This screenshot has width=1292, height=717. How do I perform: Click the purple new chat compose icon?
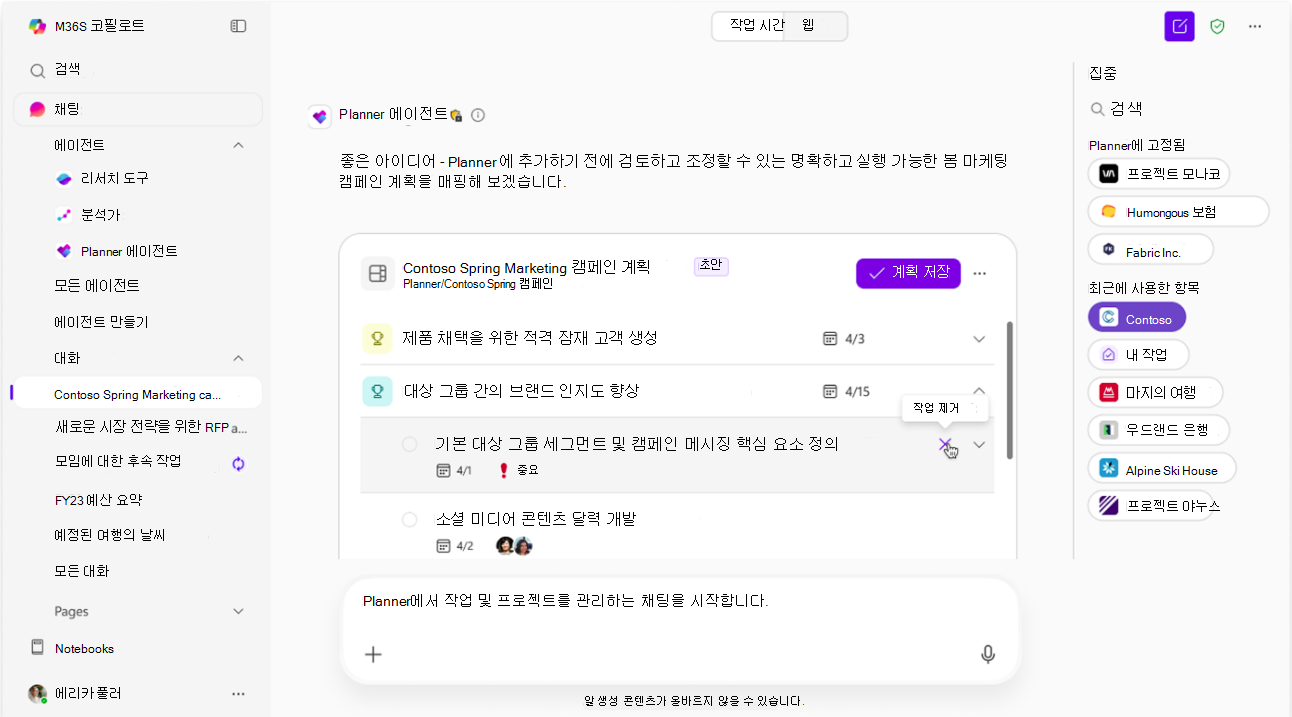(x=1179, y=26)
